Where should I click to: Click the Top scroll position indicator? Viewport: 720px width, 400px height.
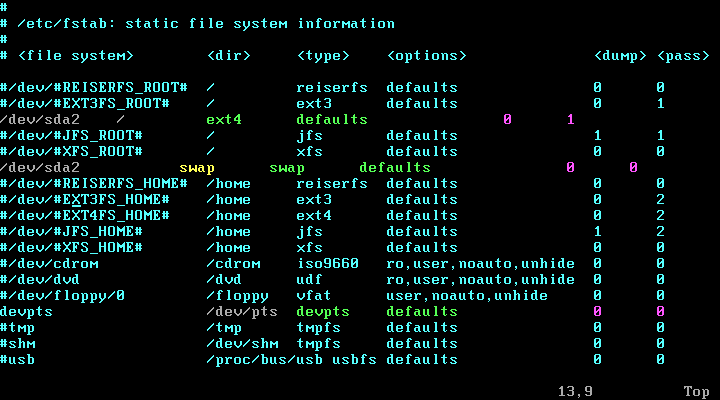(x=697, y=391)
